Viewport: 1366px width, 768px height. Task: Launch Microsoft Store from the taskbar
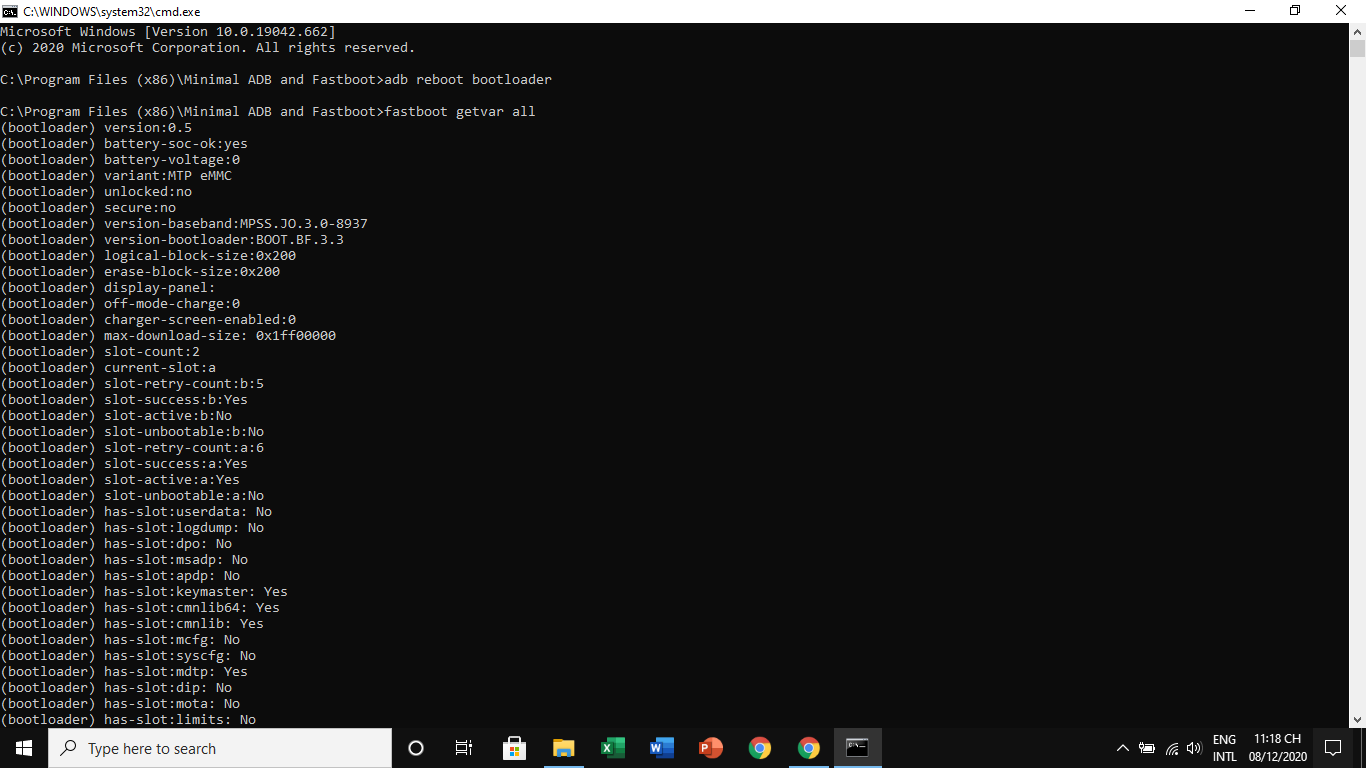pyautogui.click(x=514, y=748)
